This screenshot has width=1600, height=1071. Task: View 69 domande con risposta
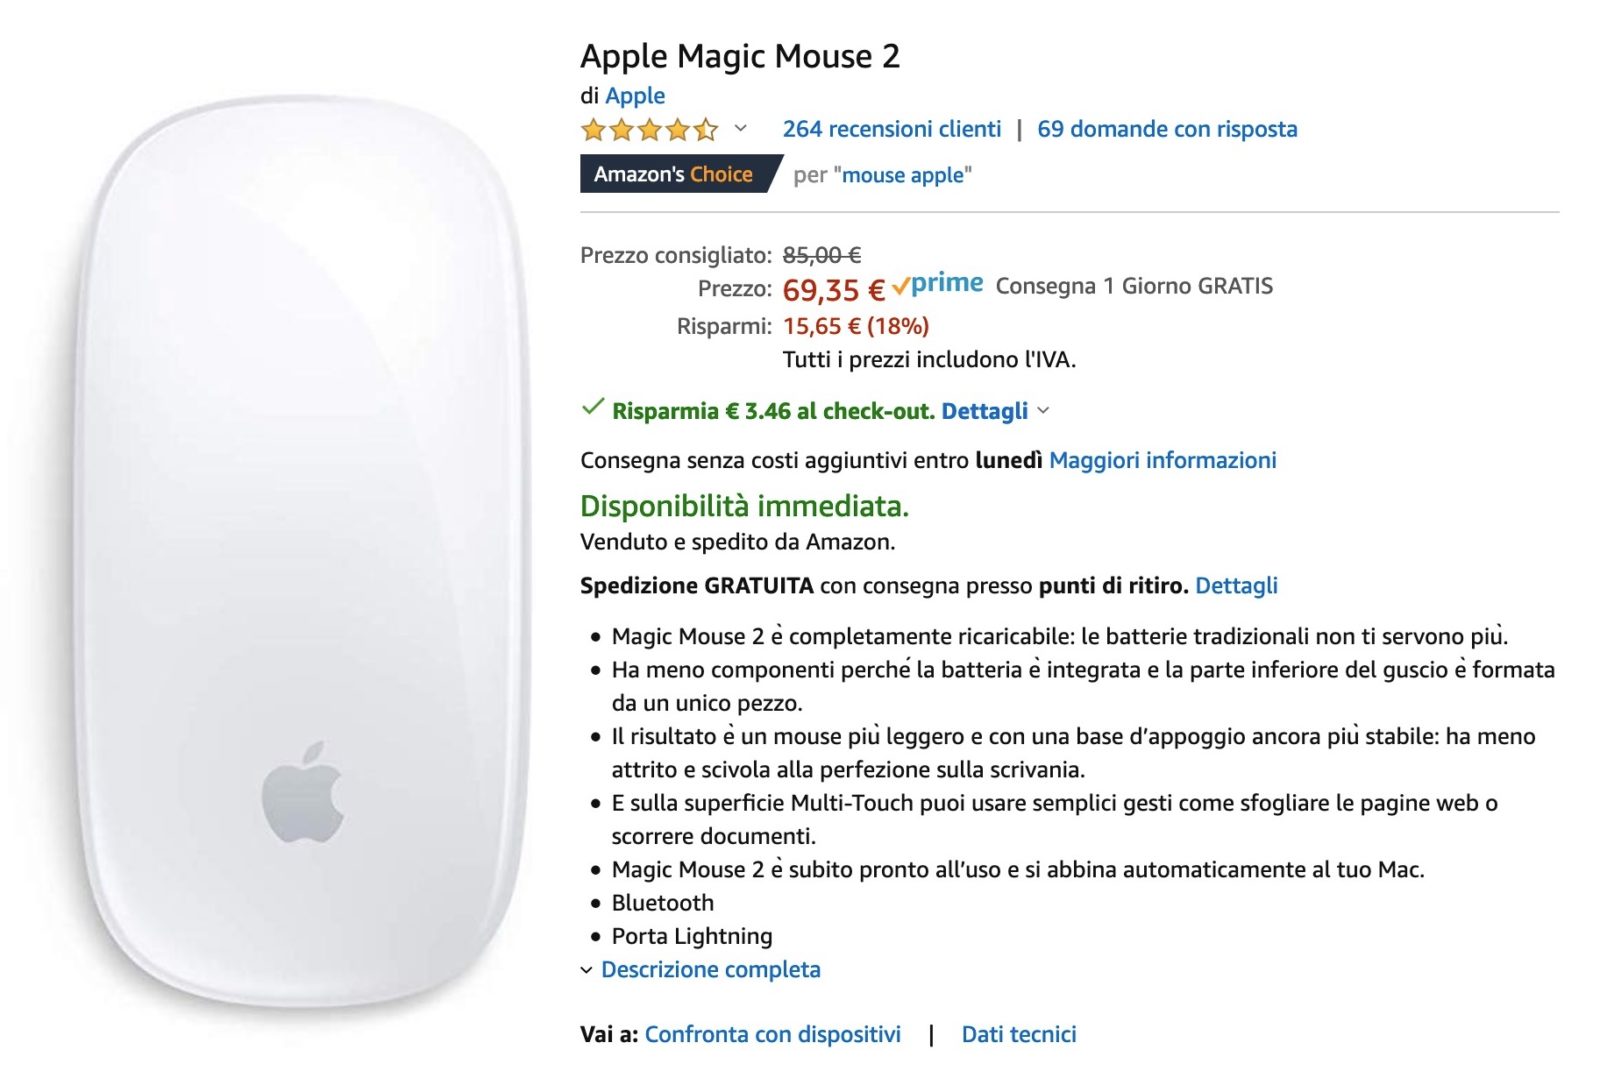pos(1168,128)
